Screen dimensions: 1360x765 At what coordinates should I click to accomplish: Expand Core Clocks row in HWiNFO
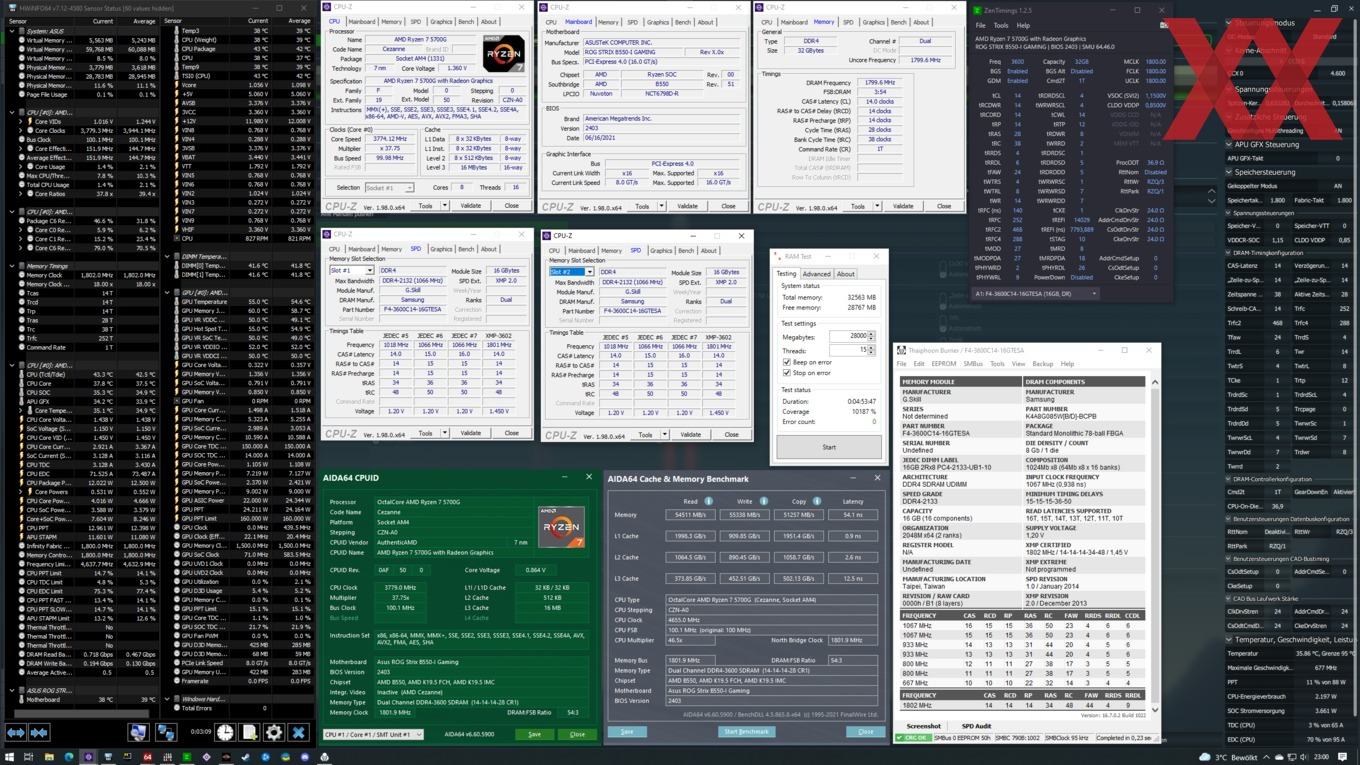tap(20, 130)
